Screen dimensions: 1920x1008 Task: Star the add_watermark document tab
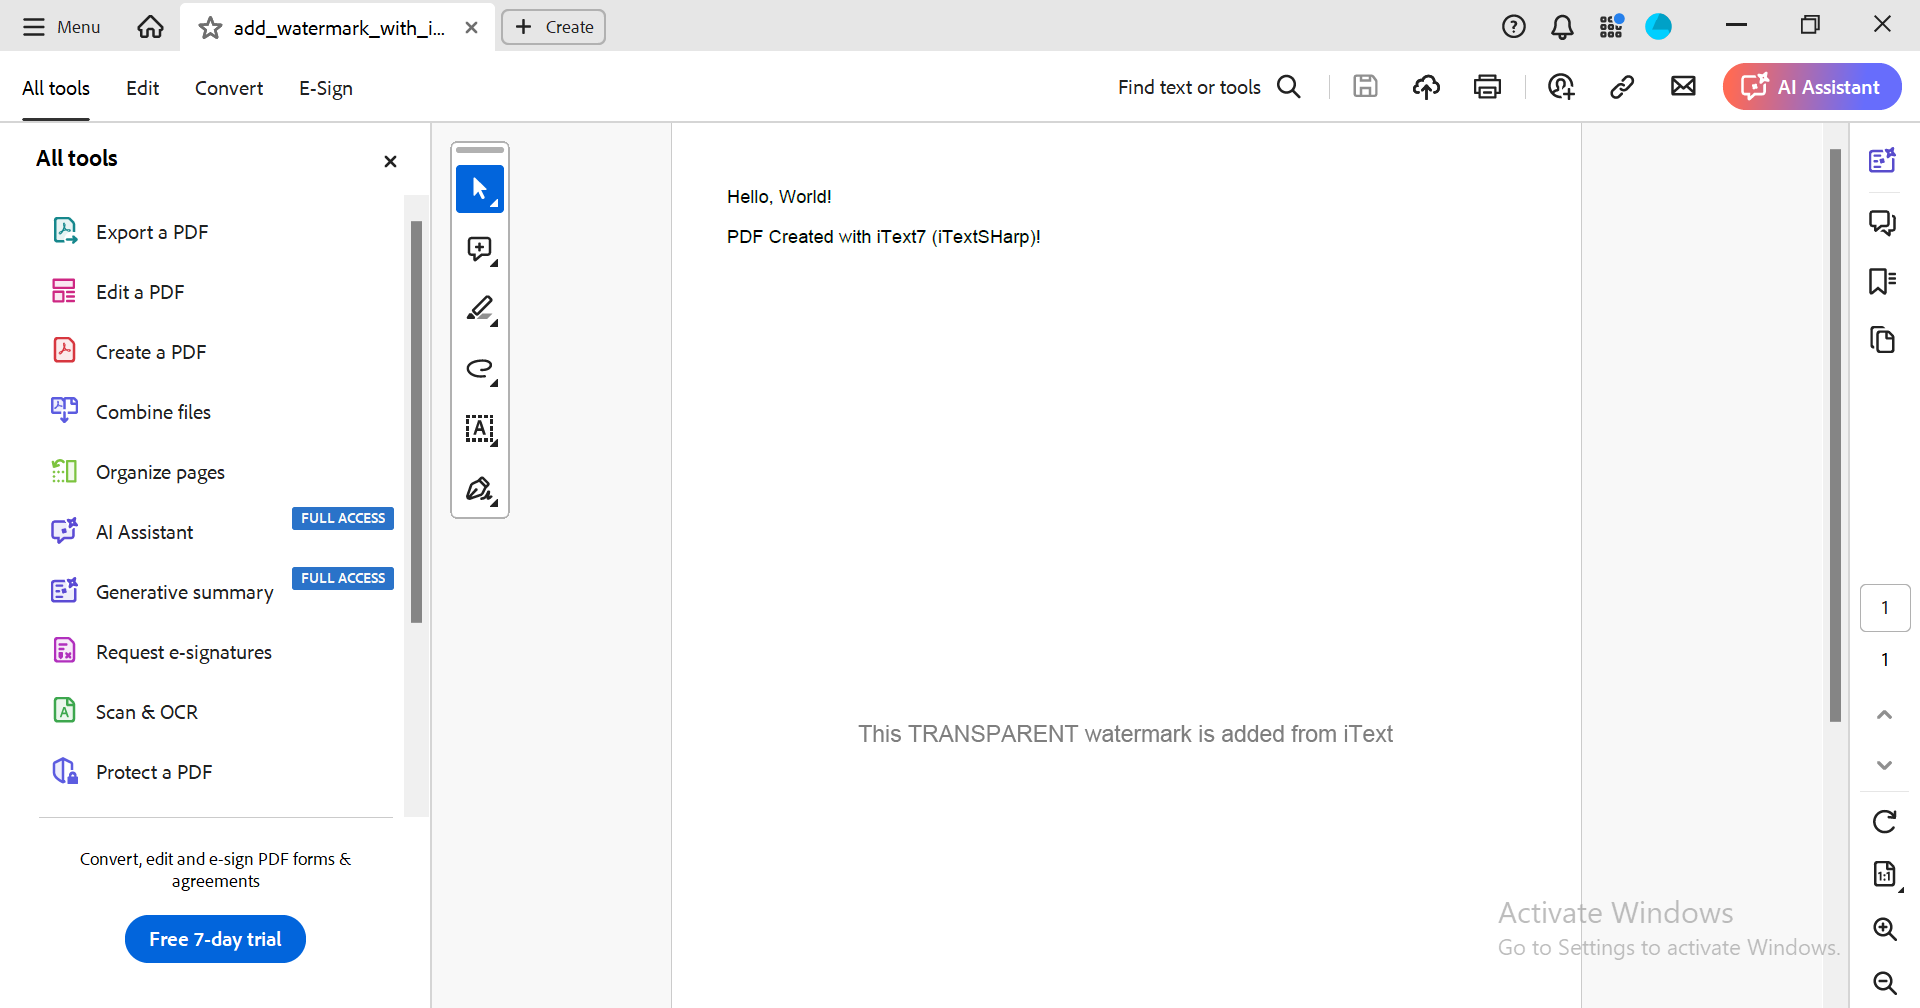[210, 28]
